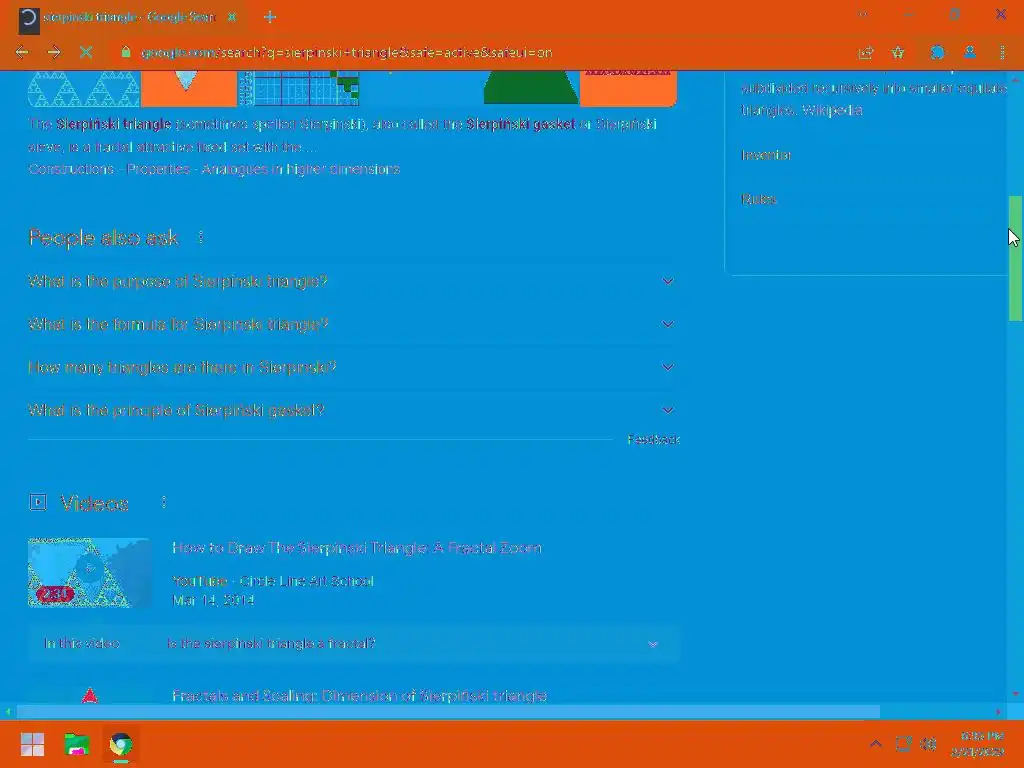Expand 'What is the formula for Sierpinski triangle?'
This screenshot has width=1024, height=768.
tap(353, 325)
